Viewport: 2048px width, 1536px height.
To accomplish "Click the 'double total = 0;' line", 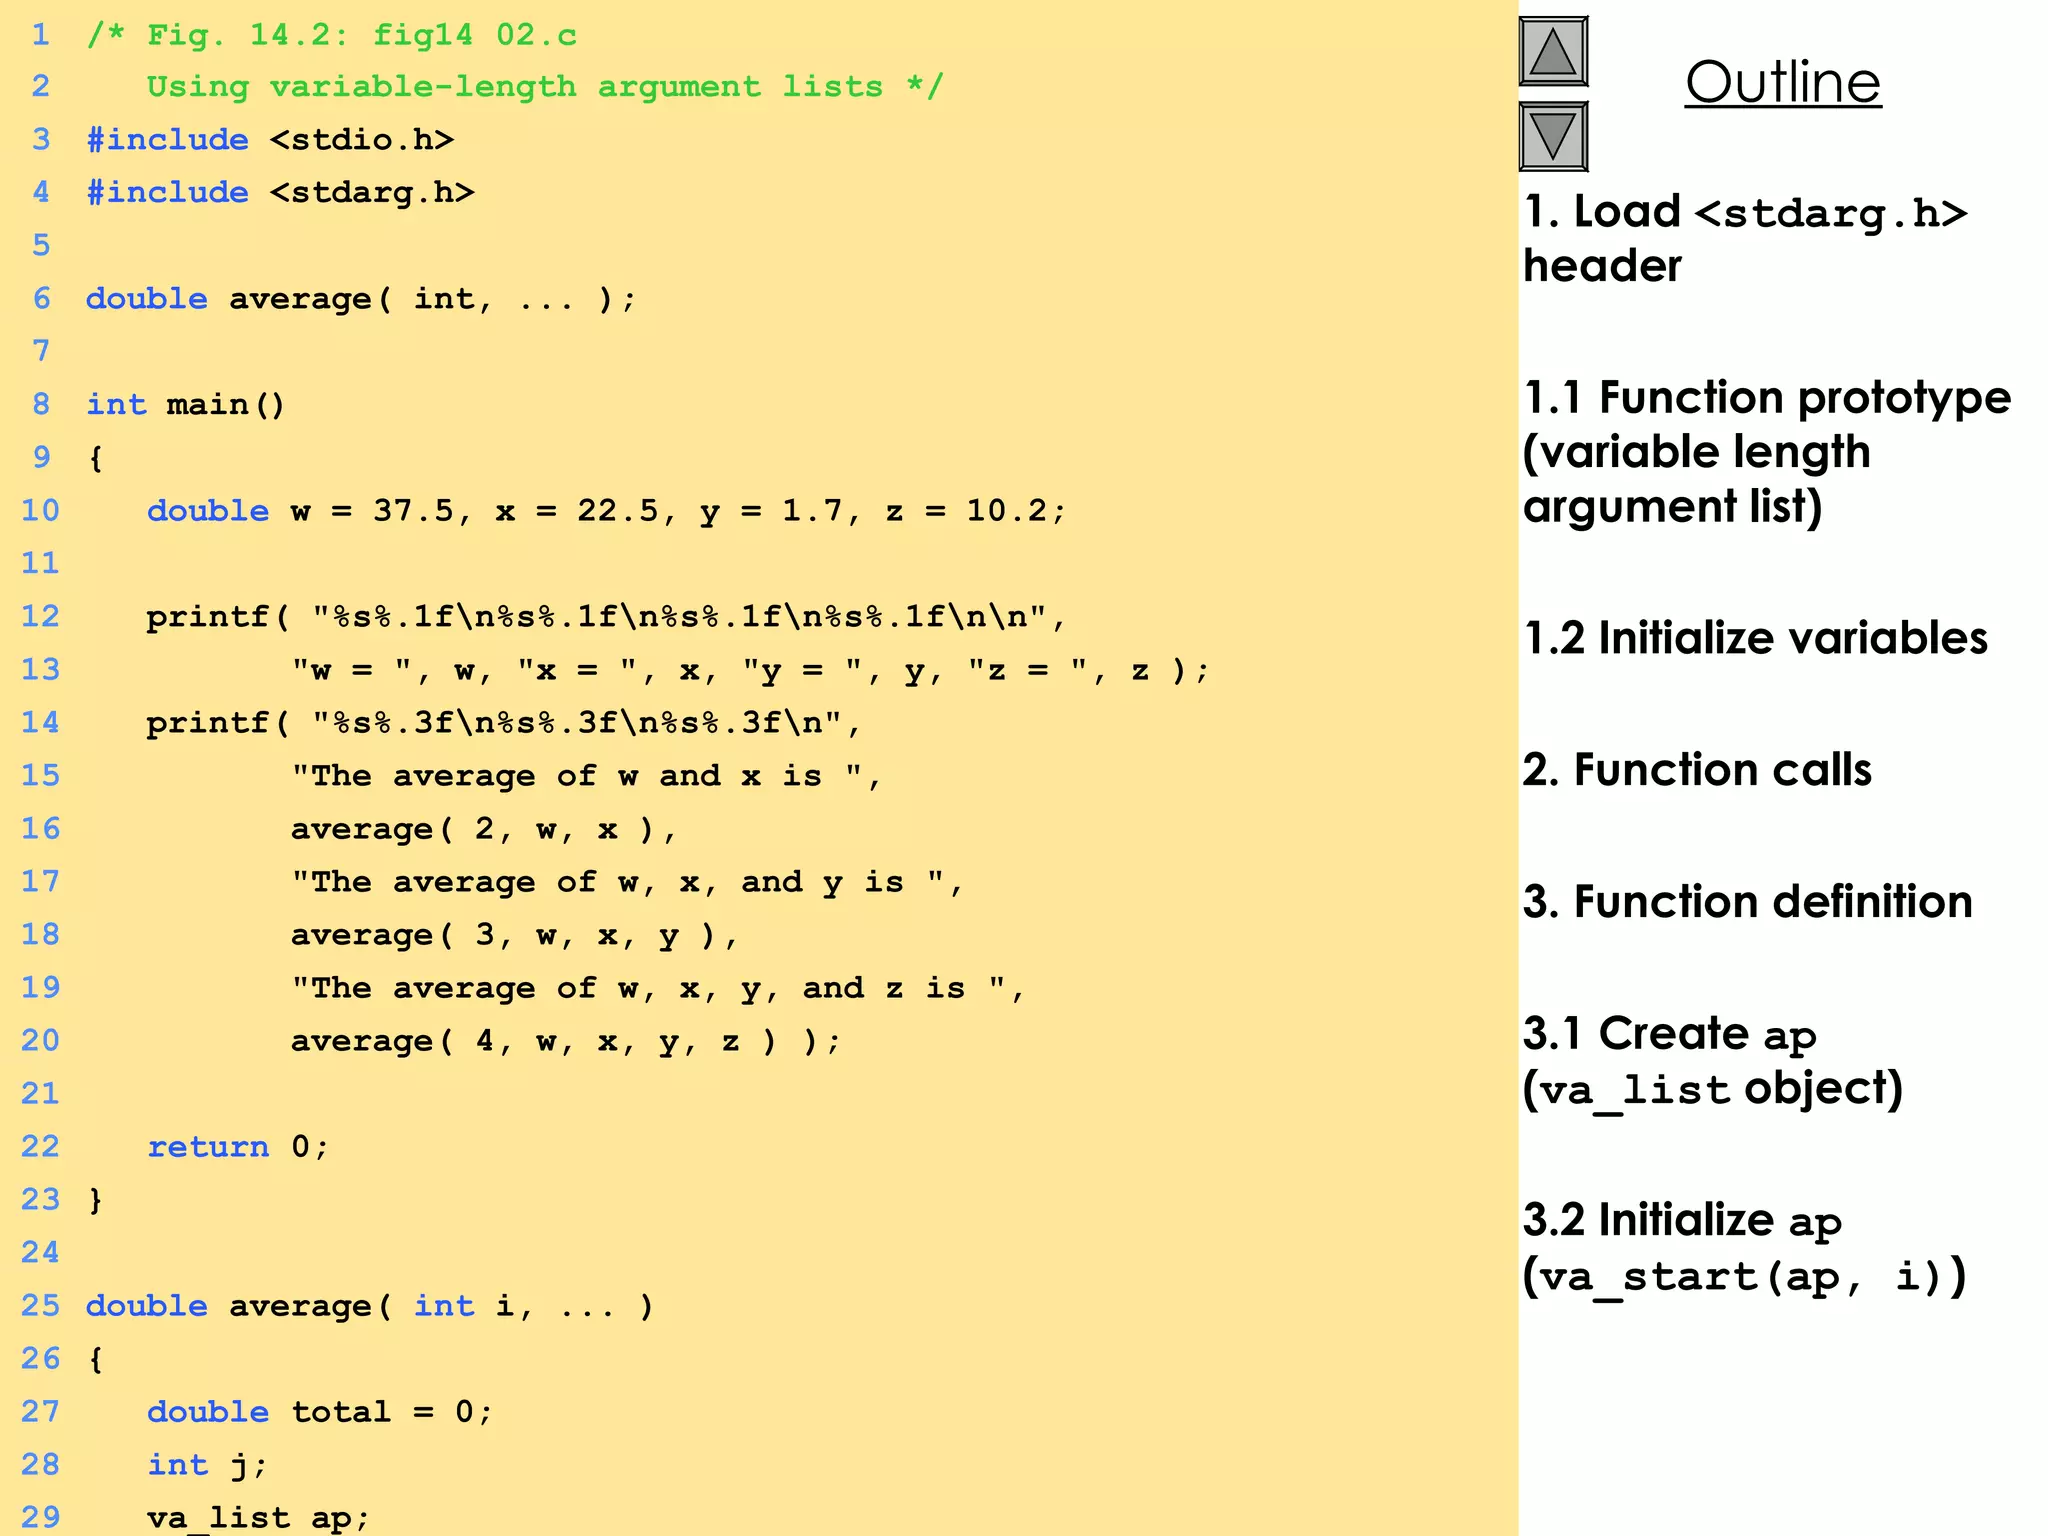I will (x=320, y=1412).
